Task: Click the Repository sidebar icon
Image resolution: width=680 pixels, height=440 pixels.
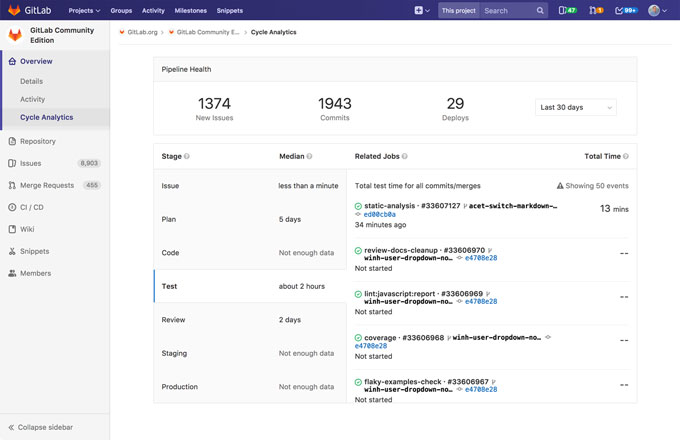Action: click(x=12, y=142)
